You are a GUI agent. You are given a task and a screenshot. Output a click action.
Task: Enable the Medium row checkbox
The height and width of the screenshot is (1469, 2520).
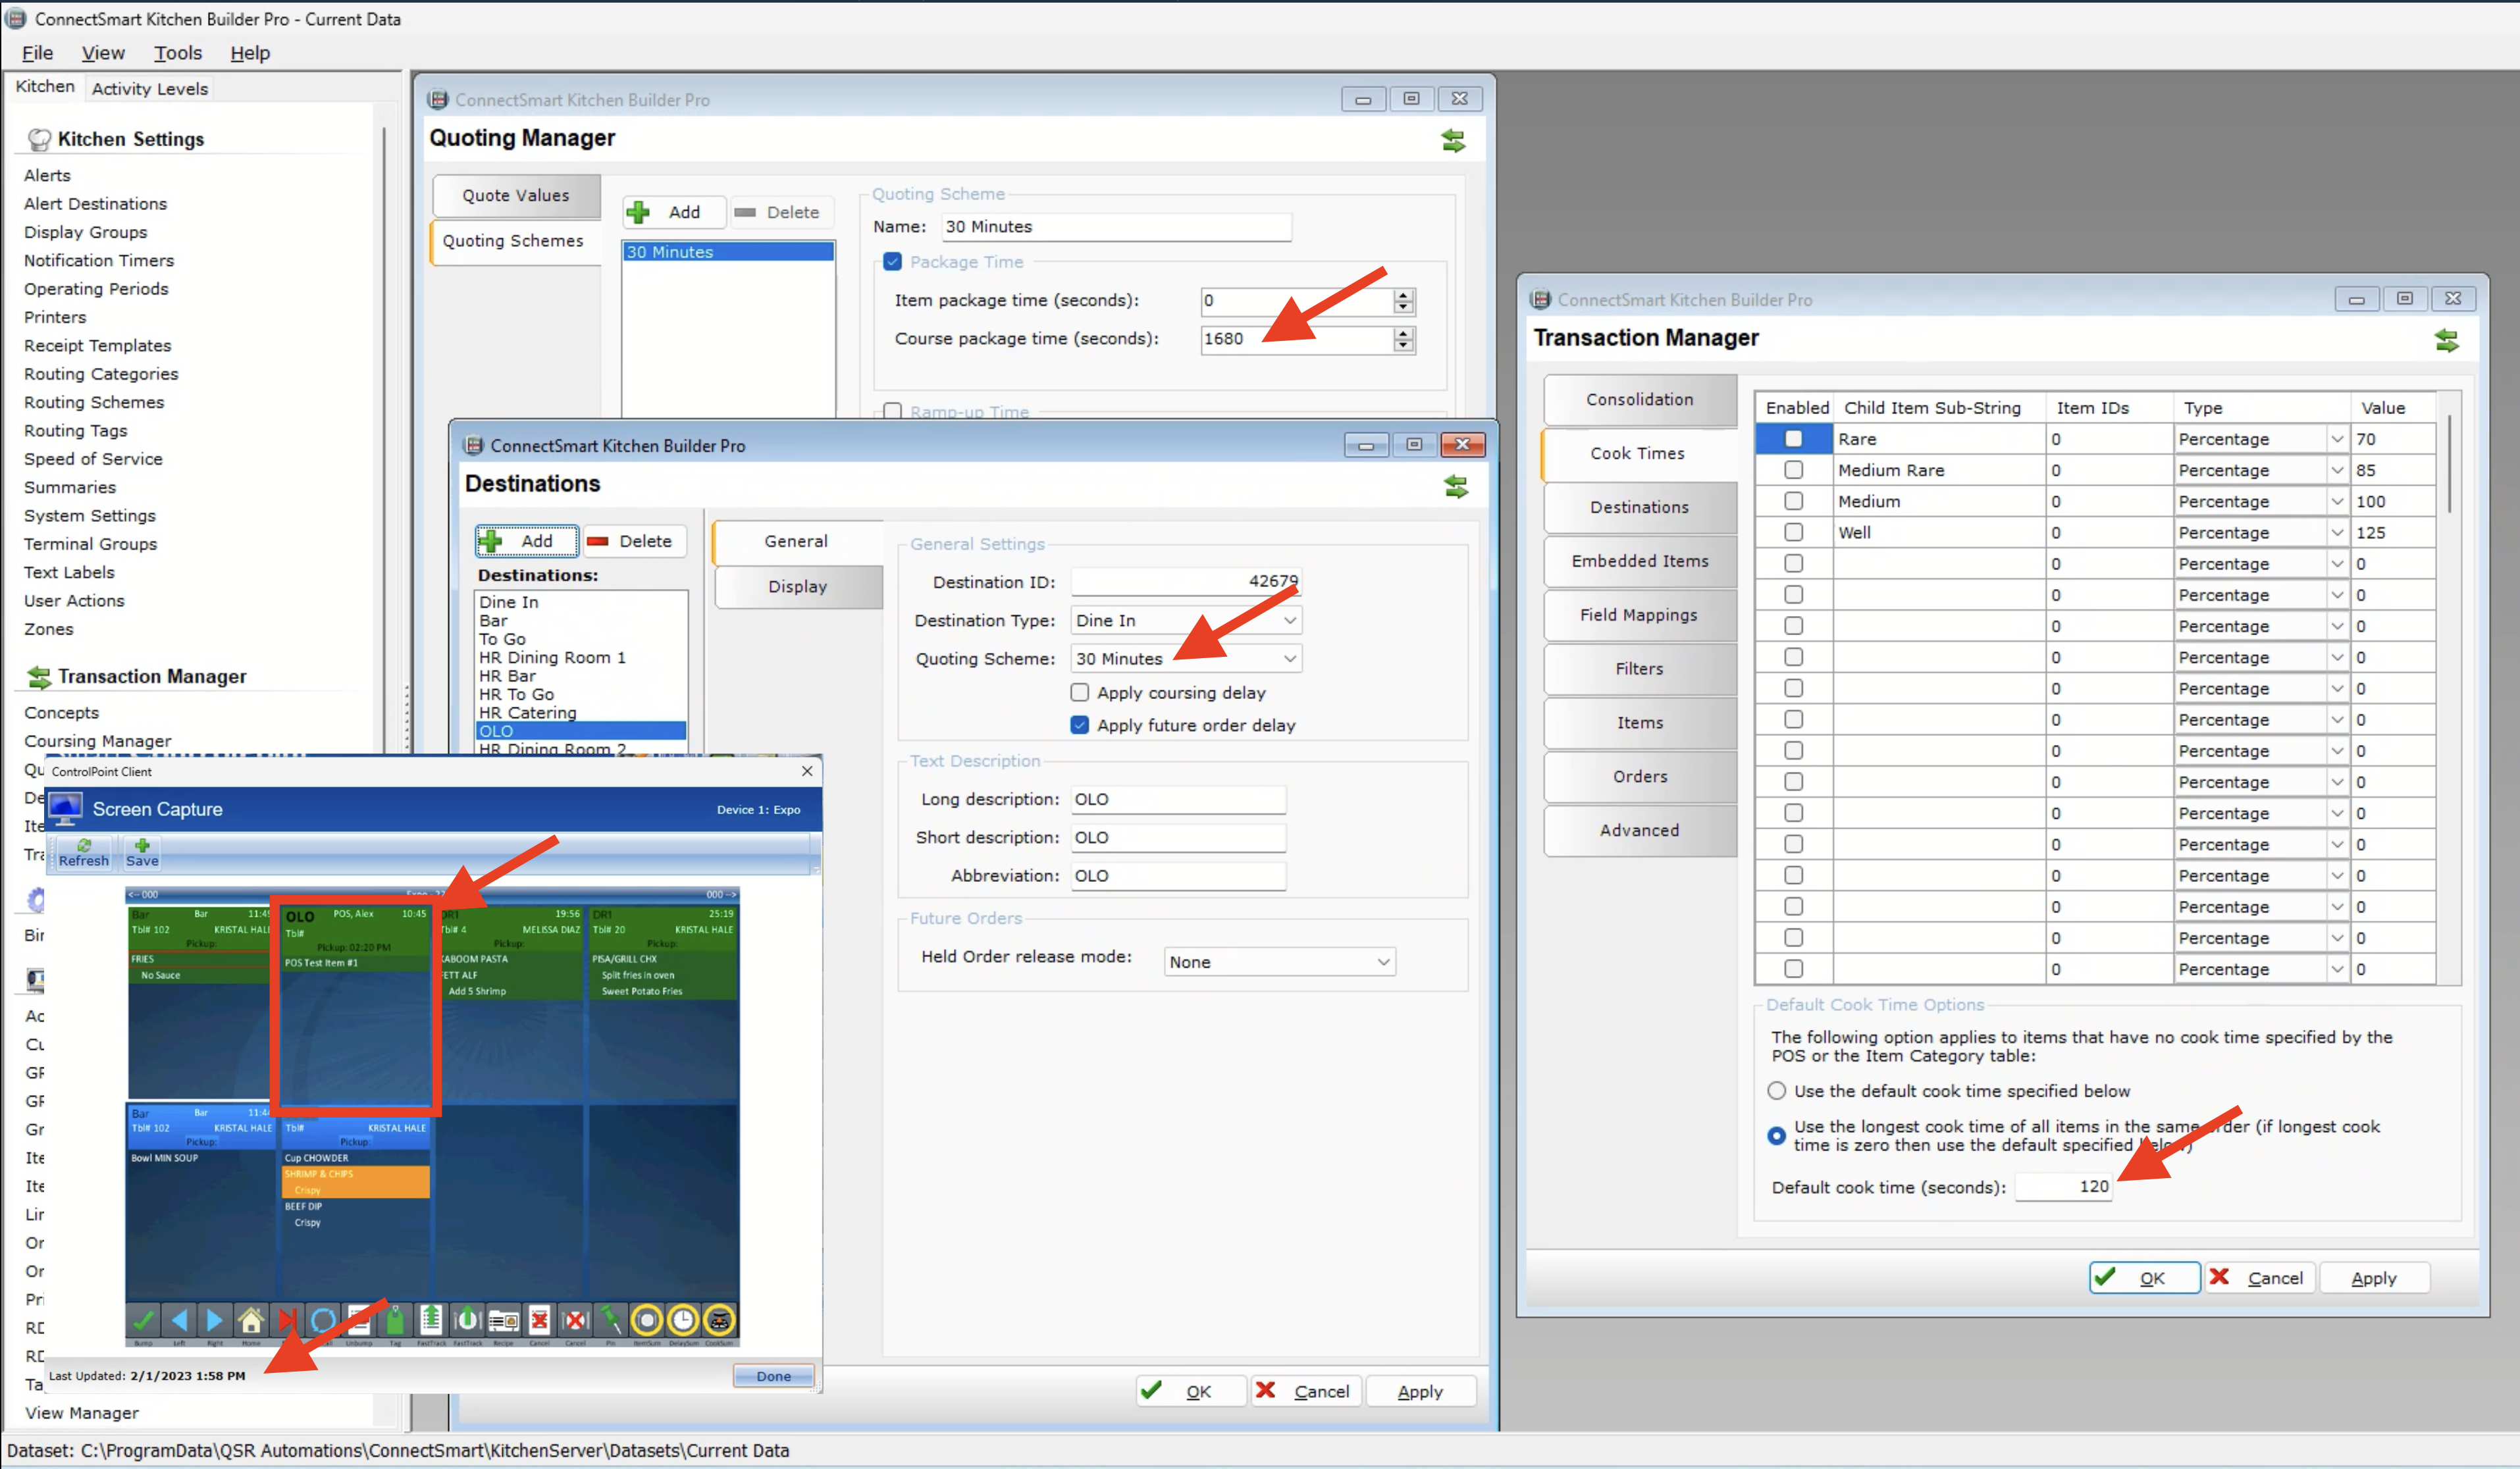[x=1794, y=500]
